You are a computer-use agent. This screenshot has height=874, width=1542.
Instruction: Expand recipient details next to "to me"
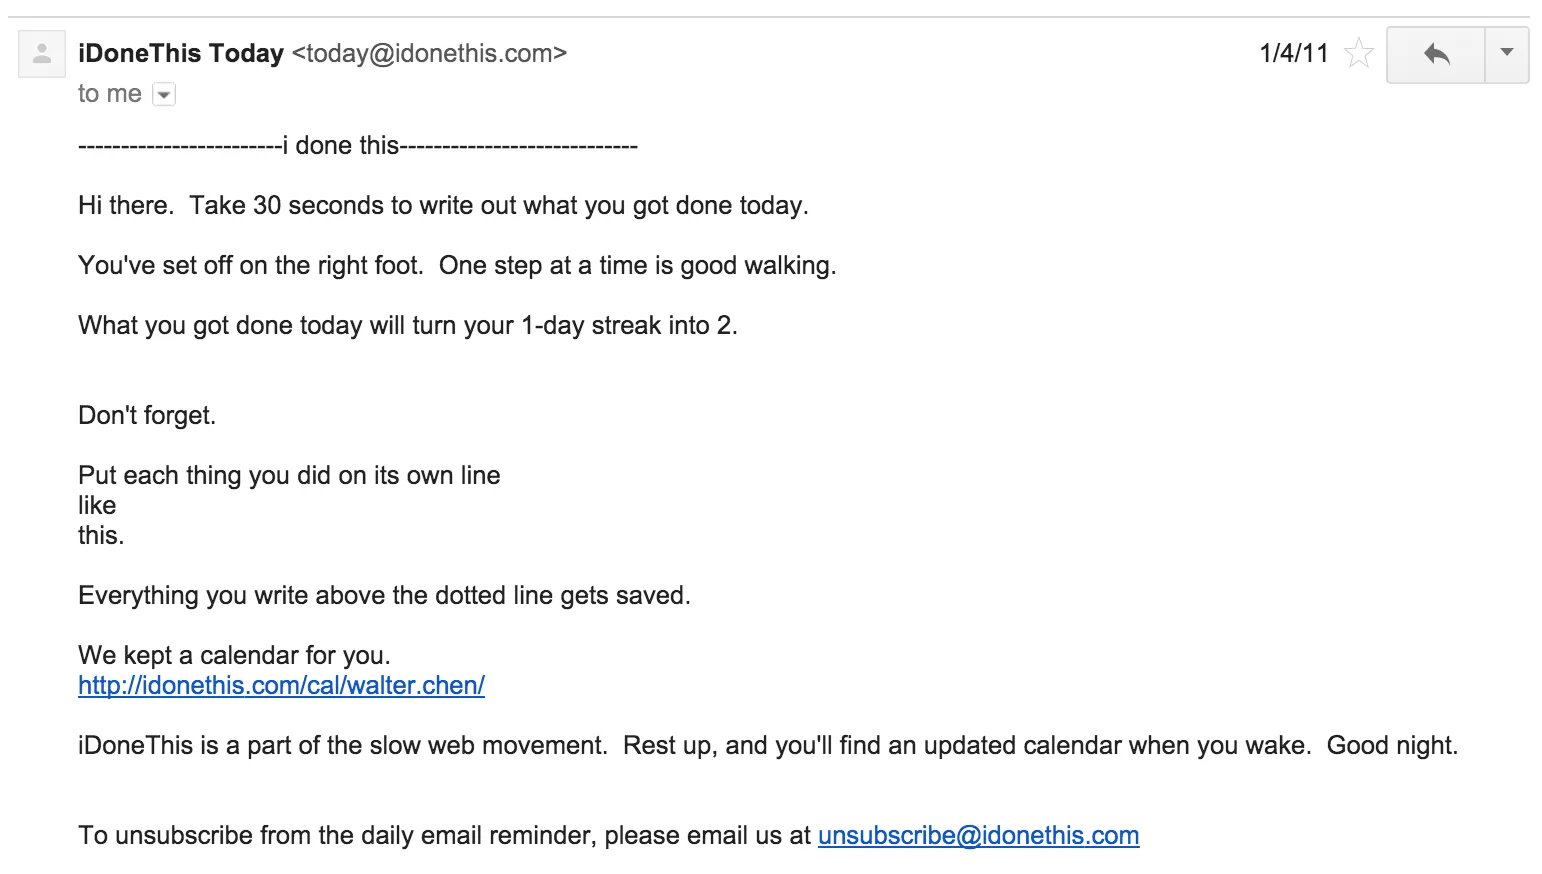164,95
